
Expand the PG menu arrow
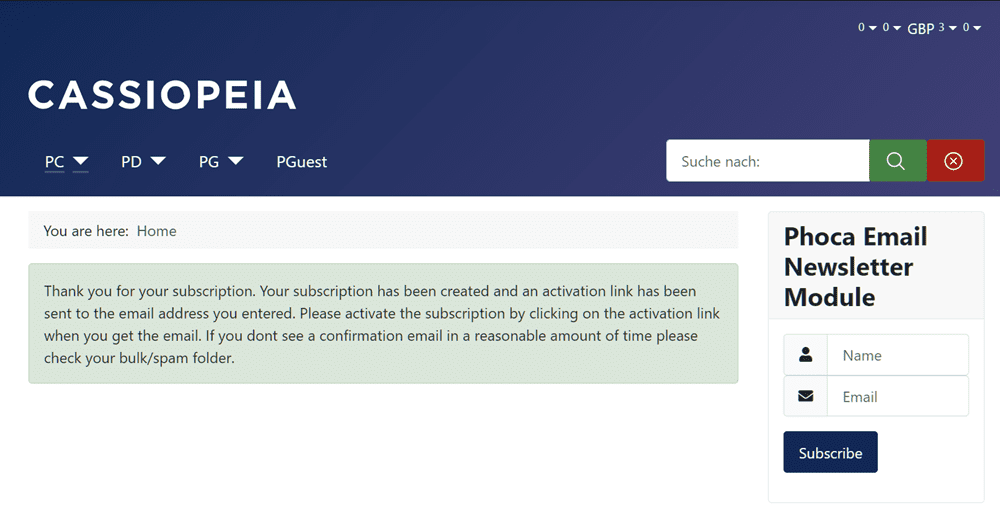pos(236,161)
